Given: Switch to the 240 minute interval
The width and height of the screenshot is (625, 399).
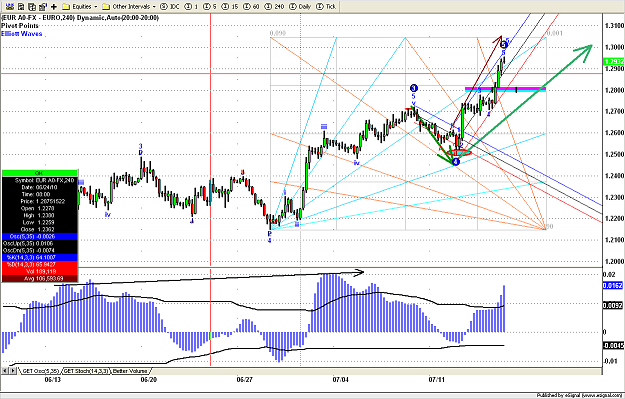Looking at the screenshot, I should tap(275, 6).
